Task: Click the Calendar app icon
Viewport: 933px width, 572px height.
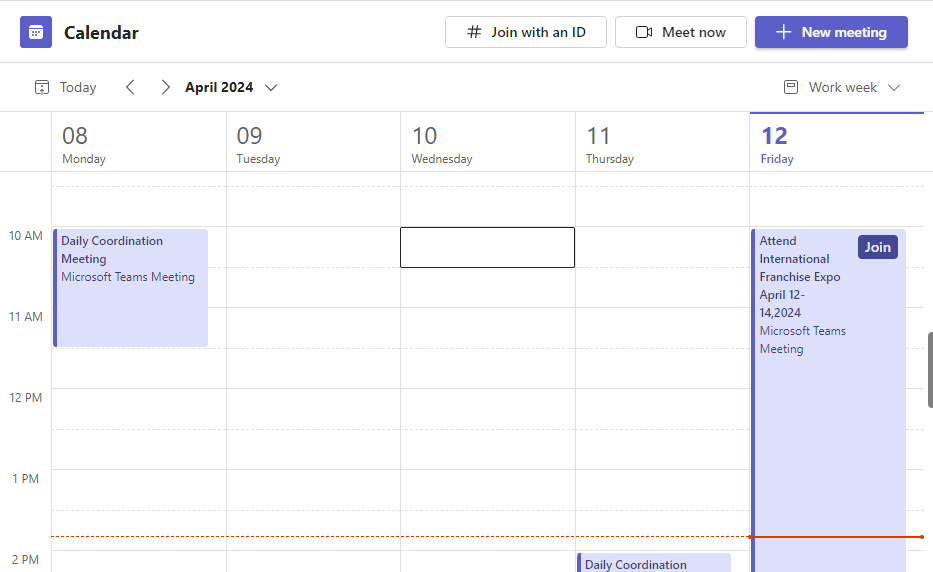Action: (x=36, y=32)
